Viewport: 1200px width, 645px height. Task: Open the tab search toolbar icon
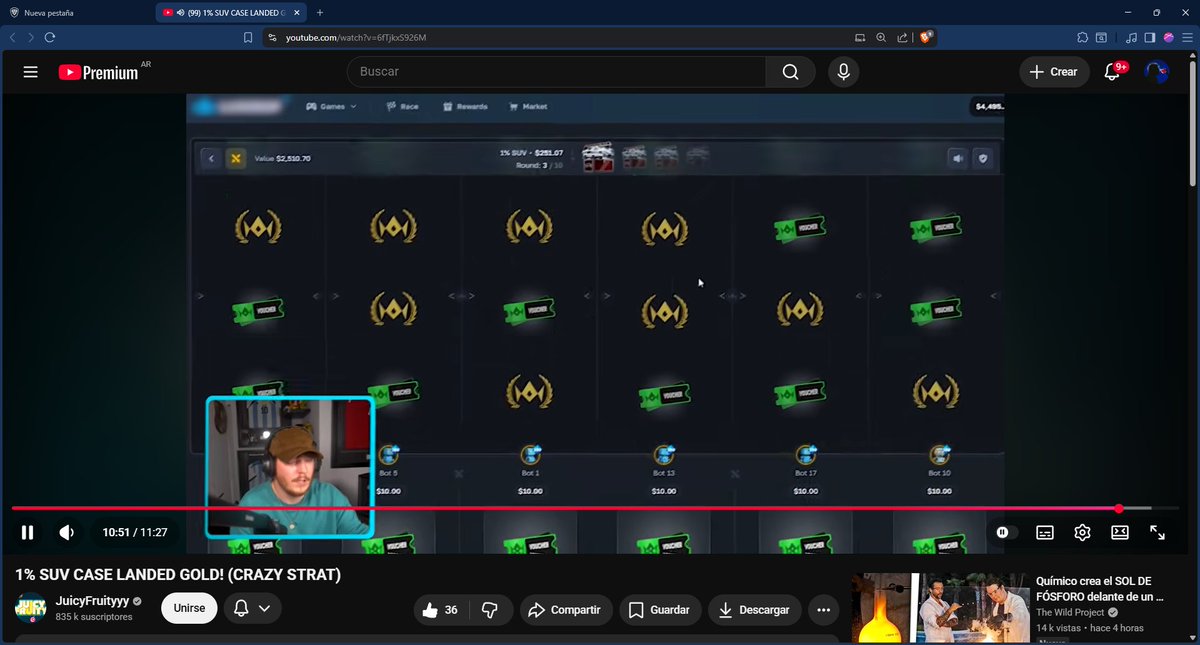[x=1102, y=37]
